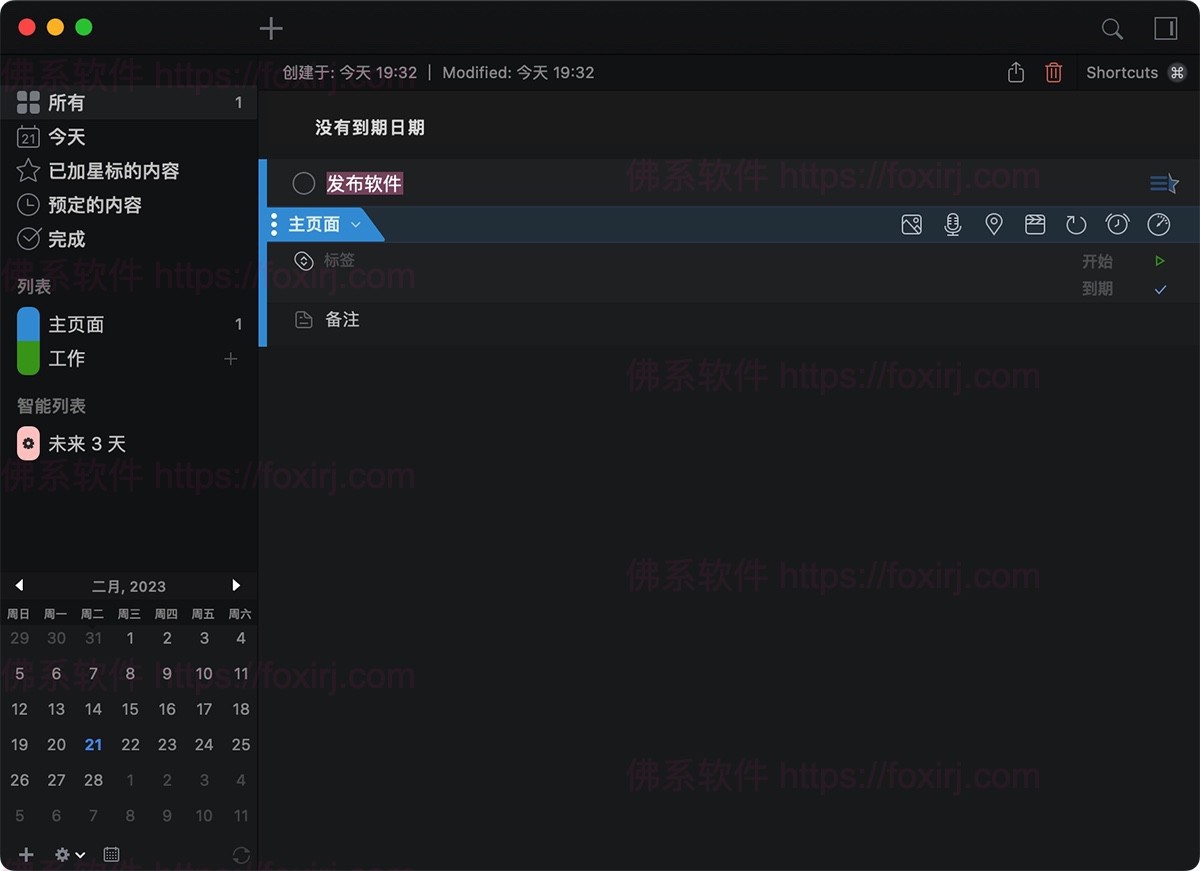1200x871 pixels.
Task: Open the calendar icon in the bottom bar
Action: point(111,854)
